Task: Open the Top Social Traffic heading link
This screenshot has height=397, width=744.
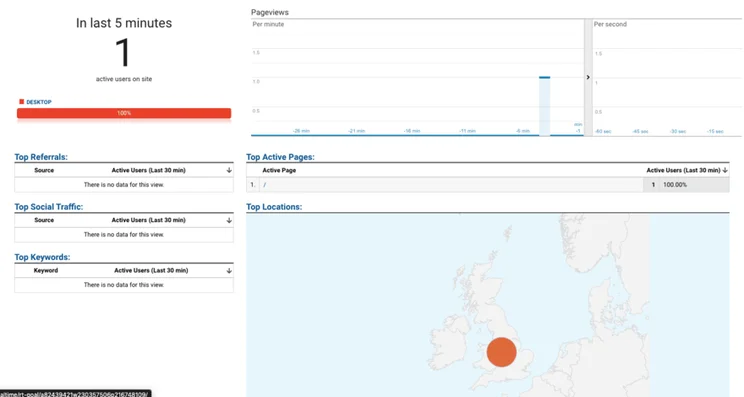Action: (48, 207)
